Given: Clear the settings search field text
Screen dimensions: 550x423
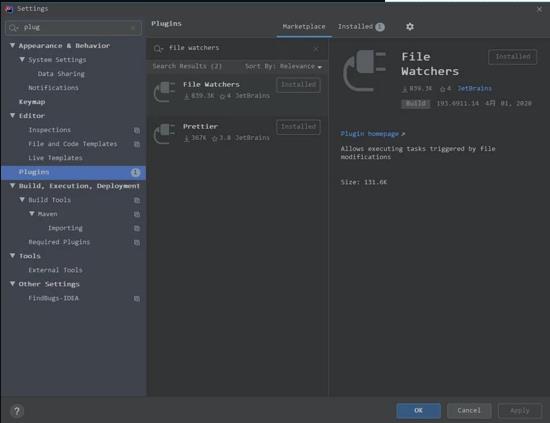Looking at the screenshot, I should (133, 28).
